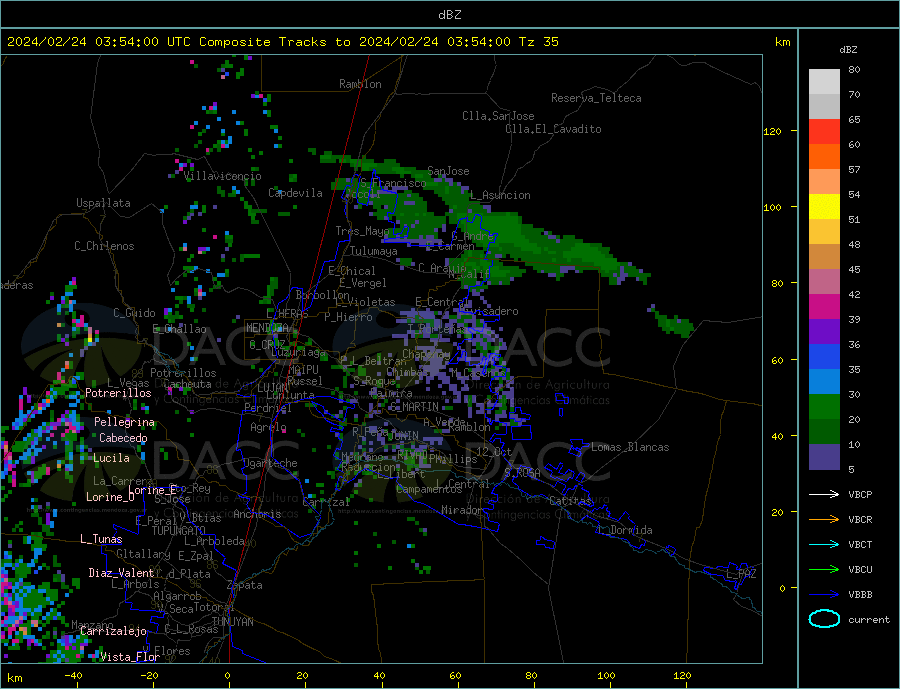Select the slate purple 5–10 dBZ swatch
This screenshot has height=689, width=900.
pyautogui.click(x=824, y=456)
